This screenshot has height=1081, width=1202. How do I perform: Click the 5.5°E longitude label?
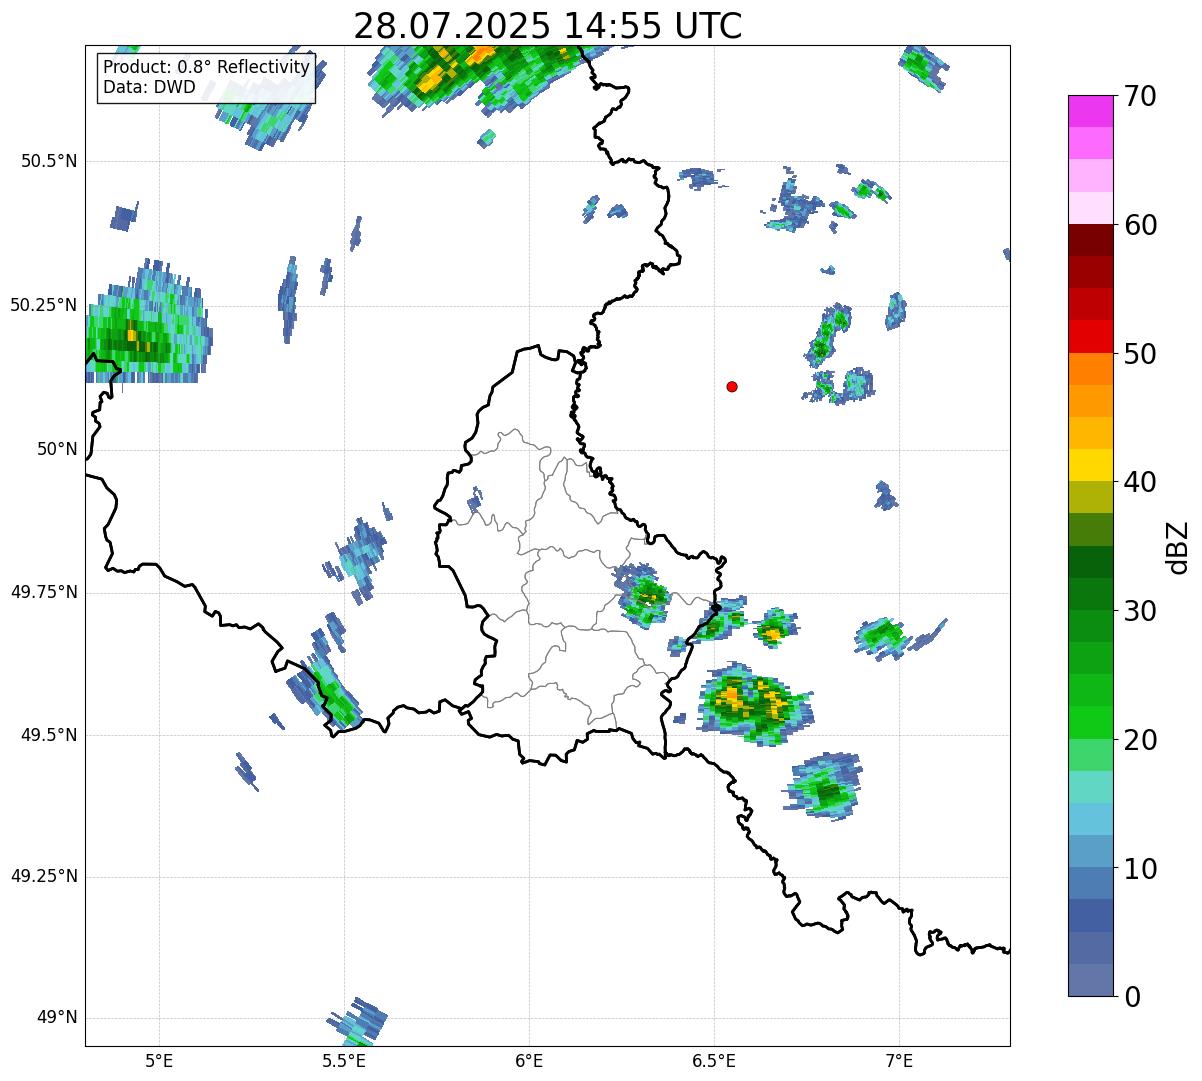click(344, 1060)
